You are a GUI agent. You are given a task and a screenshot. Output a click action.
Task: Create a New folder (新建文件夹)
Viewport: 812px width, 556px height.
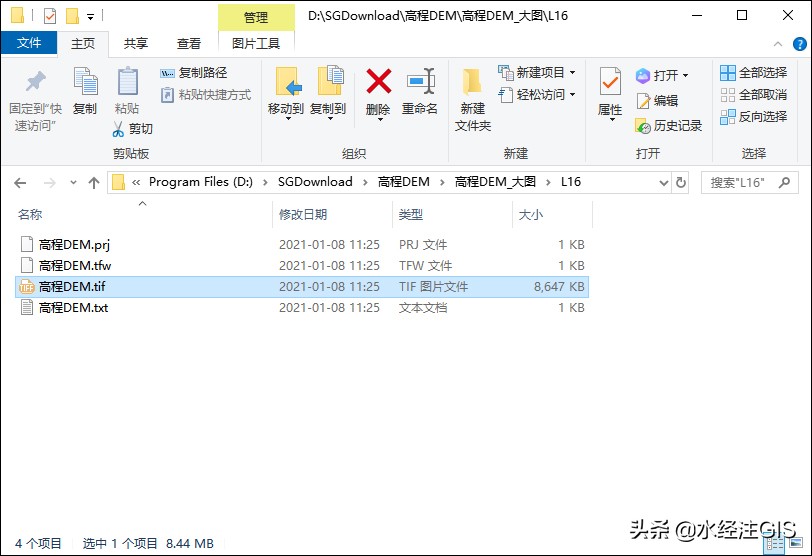pos(473,100)
